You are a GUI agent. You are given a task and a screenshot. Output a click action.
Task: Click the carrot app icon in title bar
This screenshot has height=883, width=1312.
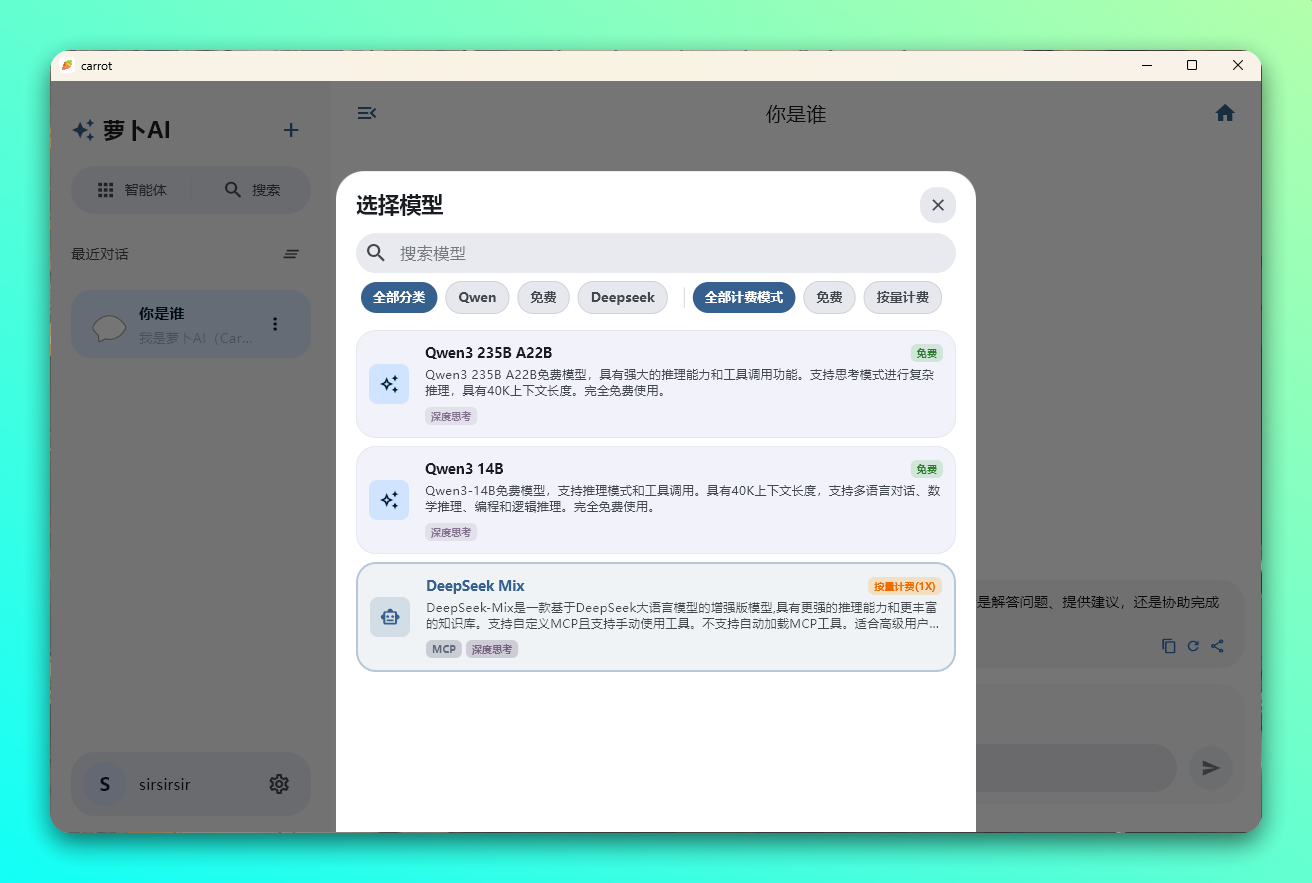tap(67, 65)
